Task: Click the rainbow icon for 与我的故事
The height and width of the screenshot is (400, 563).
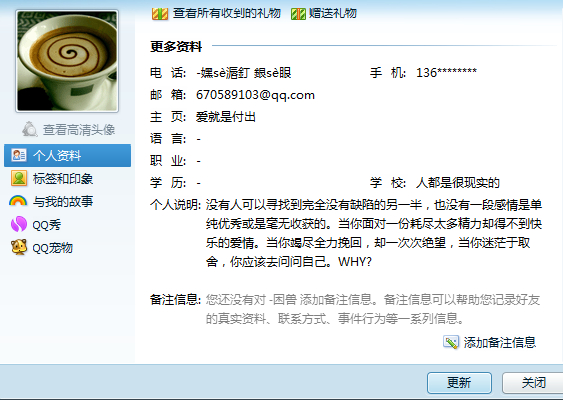Action: pos(18,201)
